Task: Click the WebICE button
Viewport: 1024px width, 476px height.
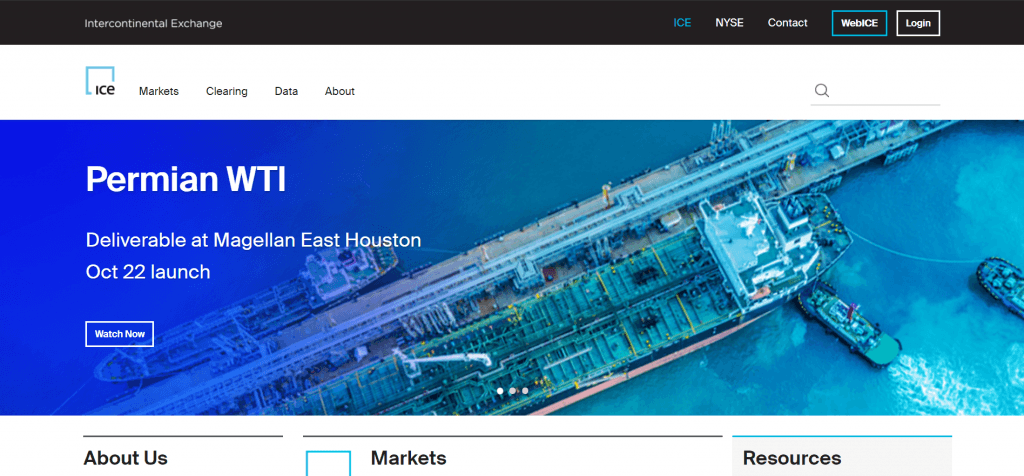Action: [859, 23]
